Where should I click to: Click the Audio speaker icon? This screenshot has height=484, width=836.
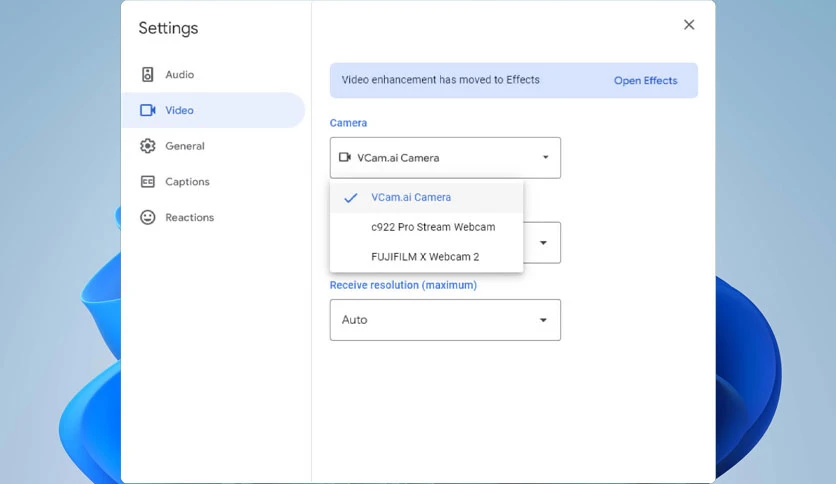point(148,75)
